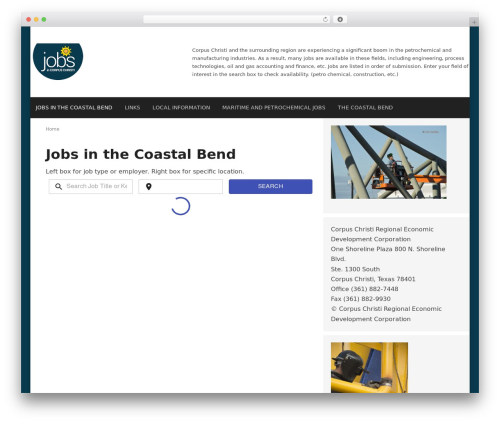Click 'Left box for job type or employer' text

point(97,172)
